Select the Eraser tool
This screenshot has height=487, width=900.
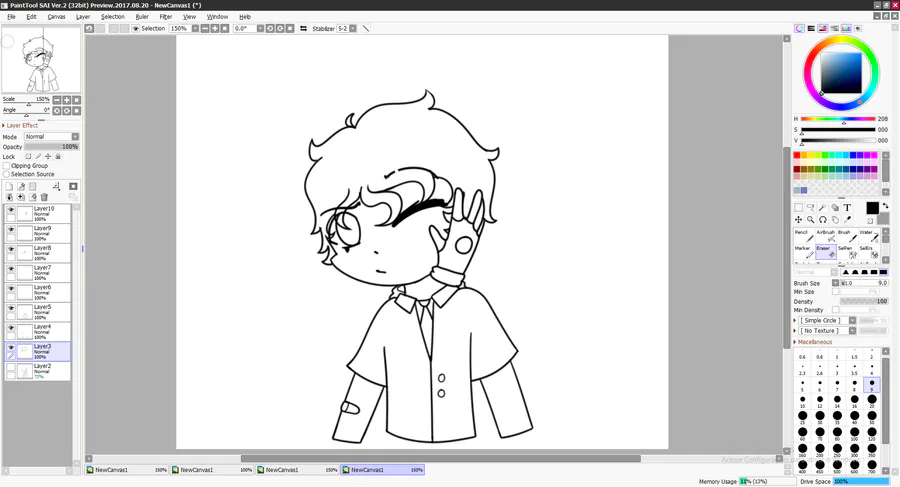[x=826, y=252]
